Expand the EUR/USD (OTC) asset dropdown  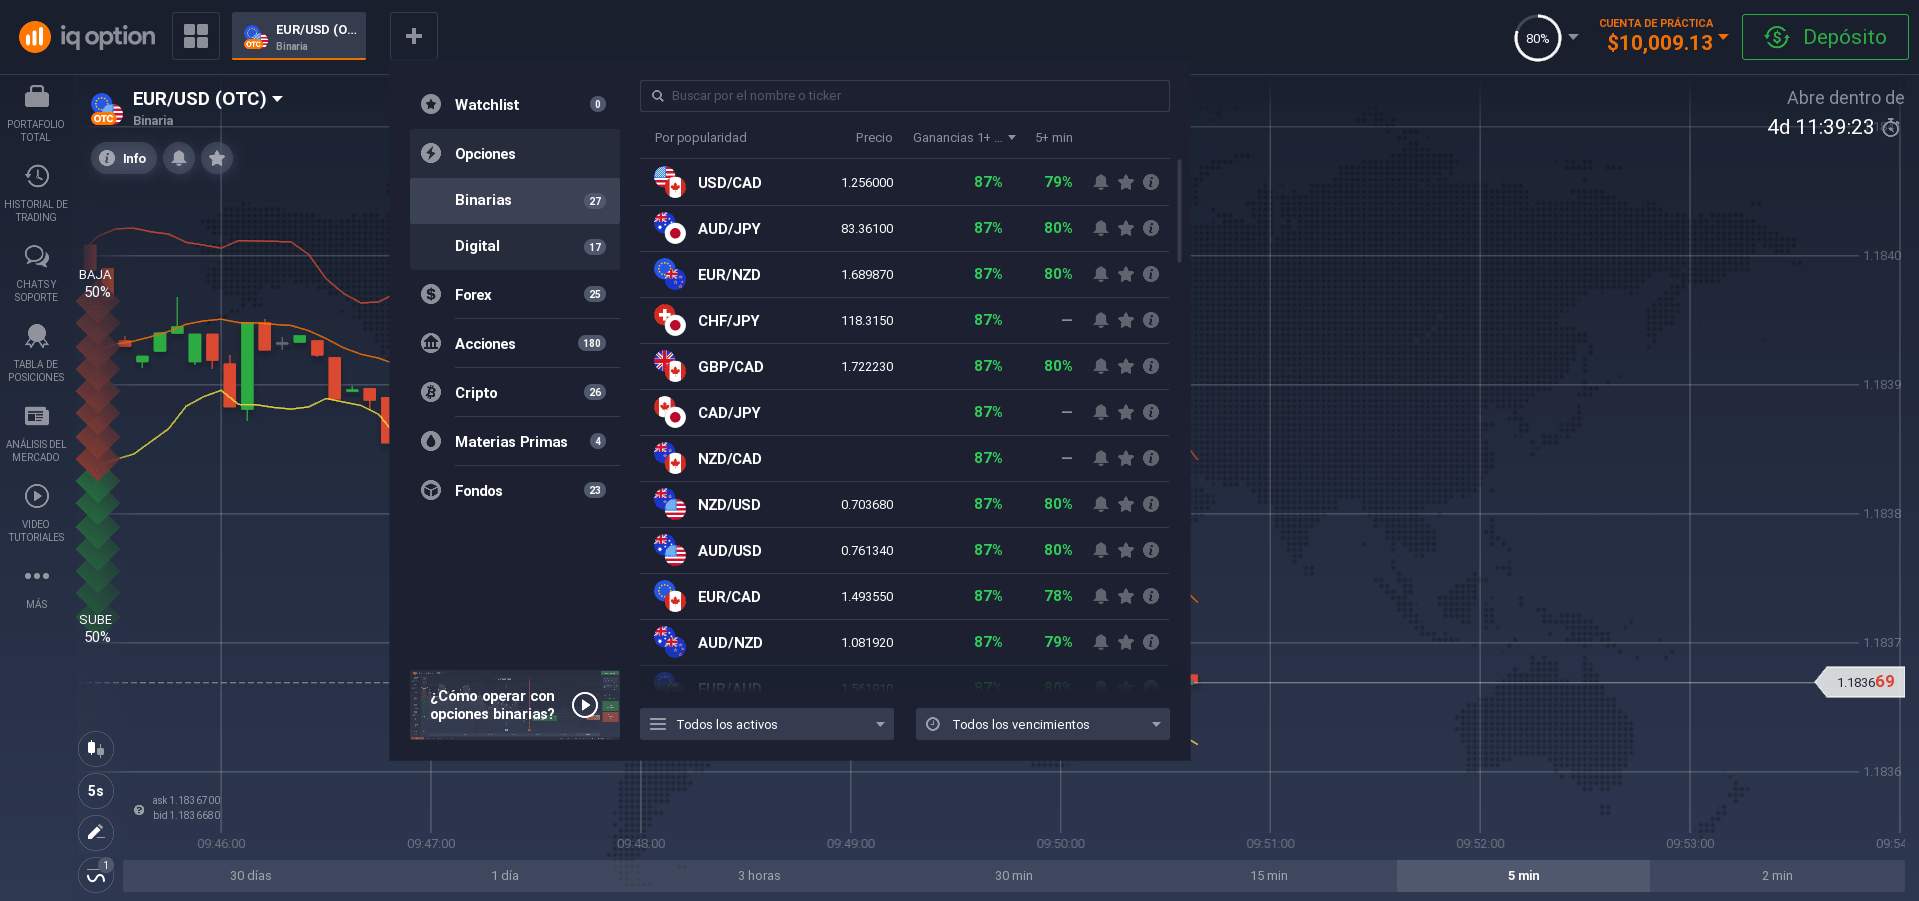click(278, 99)
